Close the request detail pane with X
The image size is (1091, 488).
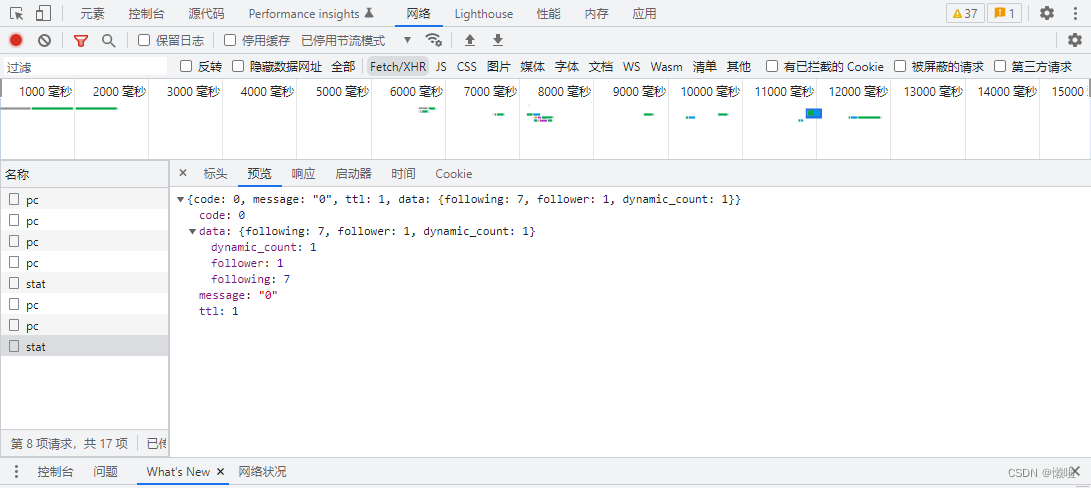coord(183,173)
